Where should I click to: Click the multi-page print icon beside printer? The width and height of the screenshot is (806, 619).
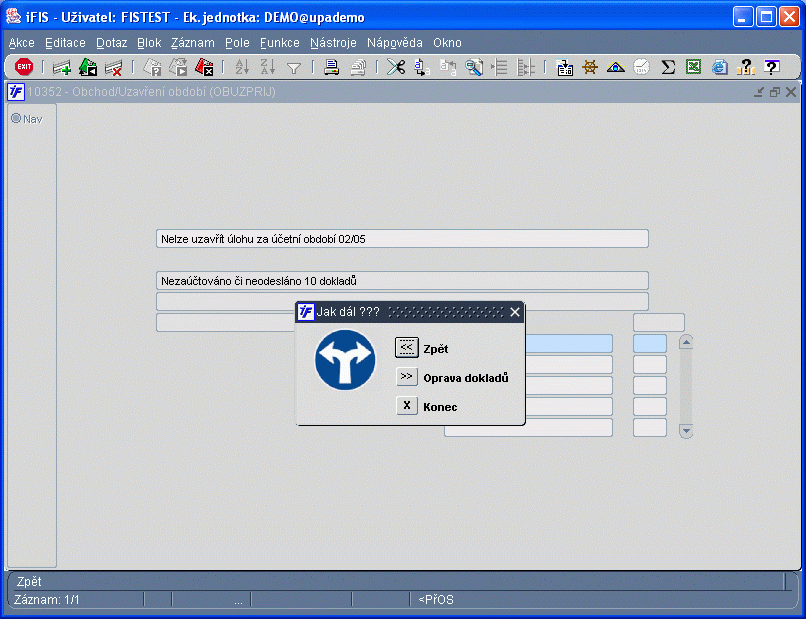358,67
